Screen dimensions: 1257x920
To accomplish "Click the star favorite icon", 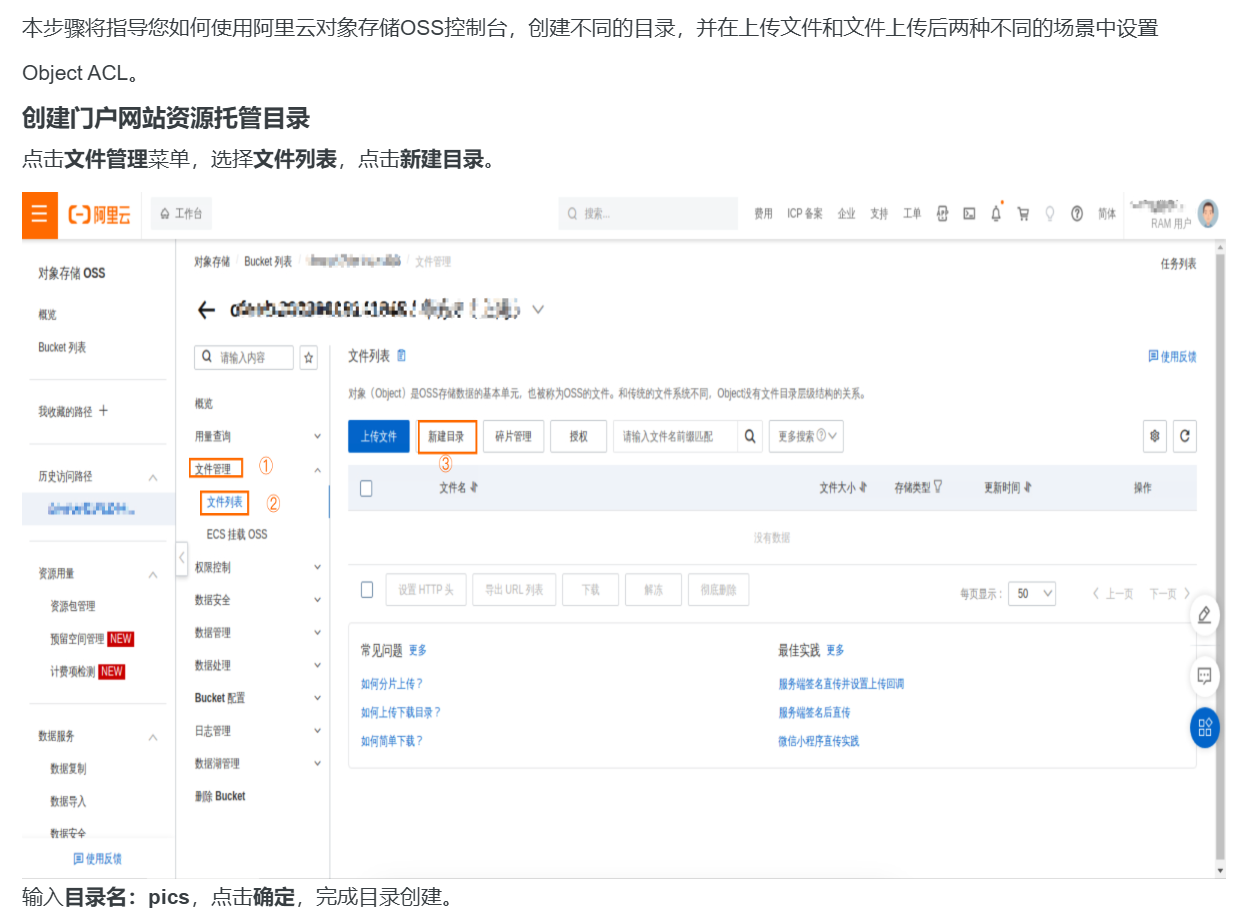I will coord(309,357).
